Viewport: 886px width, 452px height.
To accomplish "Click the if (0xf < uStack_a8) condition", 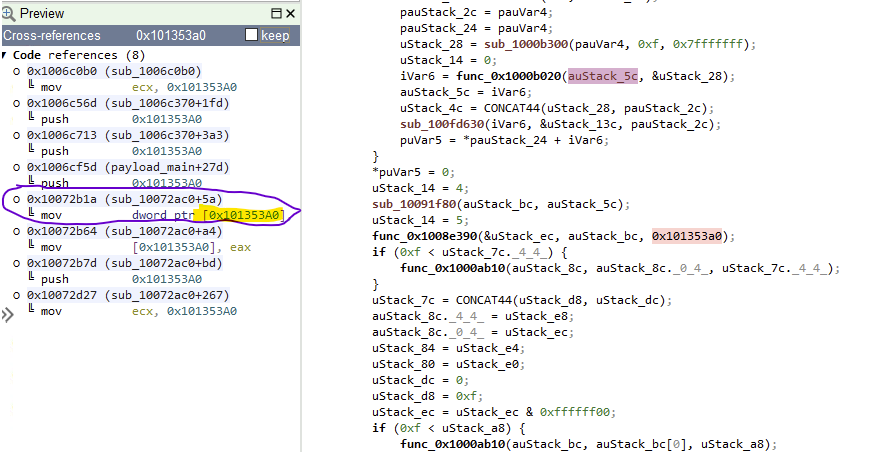I will 449,428.
